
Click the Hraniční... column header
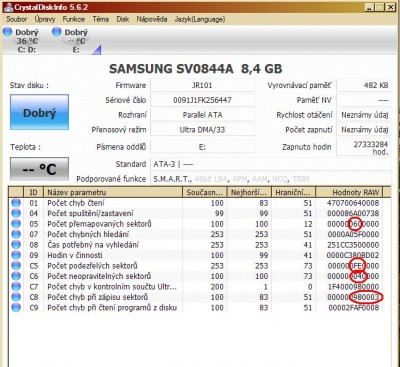(x=294, y=192)
